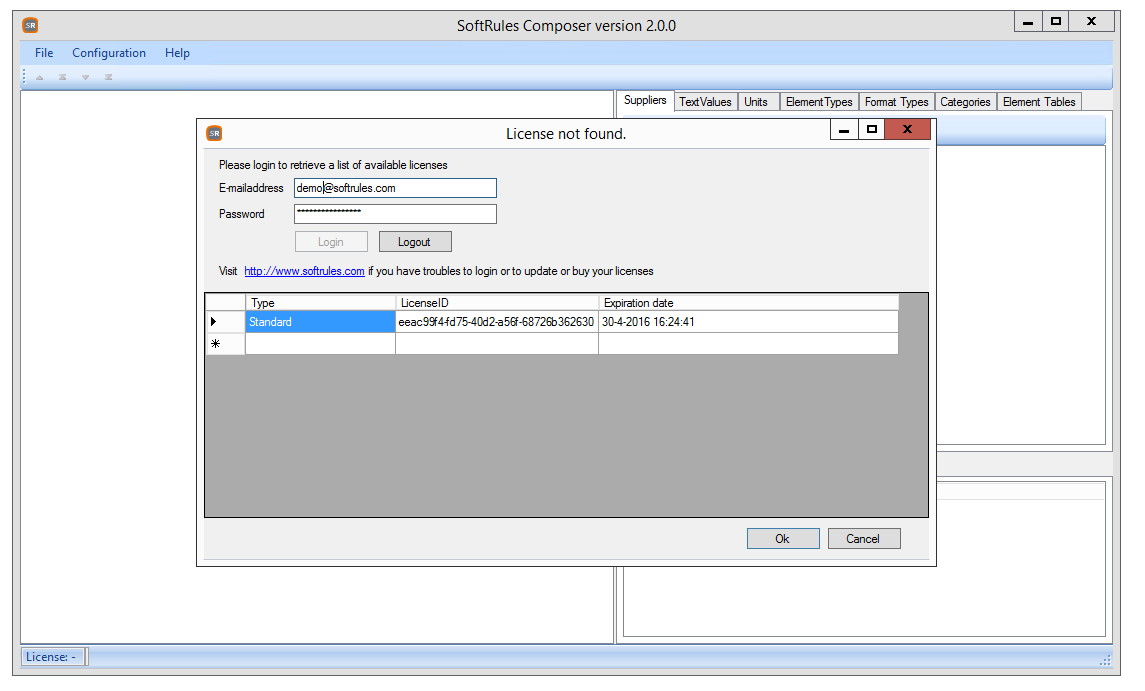Click the Logout button
Screen dimensions: 1145x691
point(415,242)
